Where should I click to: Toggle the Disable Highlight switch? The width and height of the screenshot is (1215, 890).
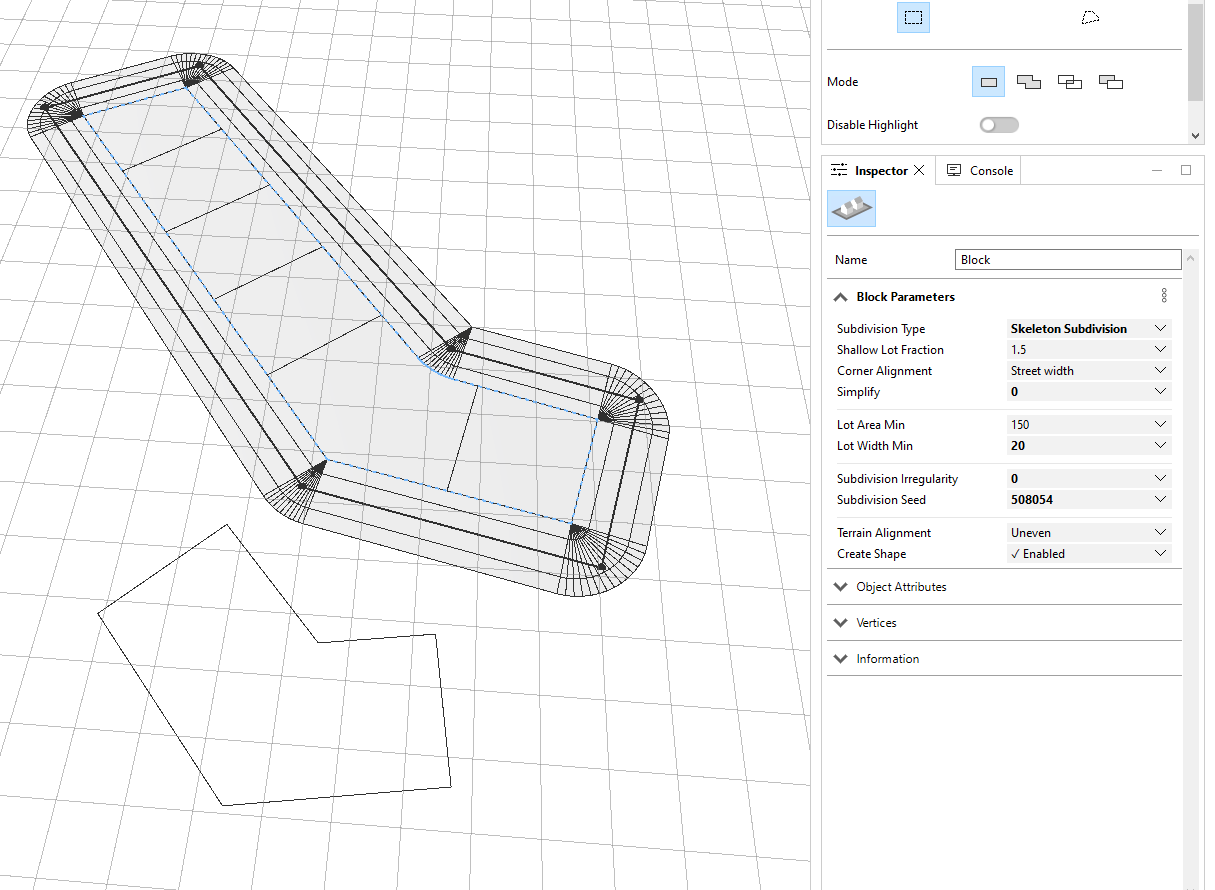click(x=999, y=125)
